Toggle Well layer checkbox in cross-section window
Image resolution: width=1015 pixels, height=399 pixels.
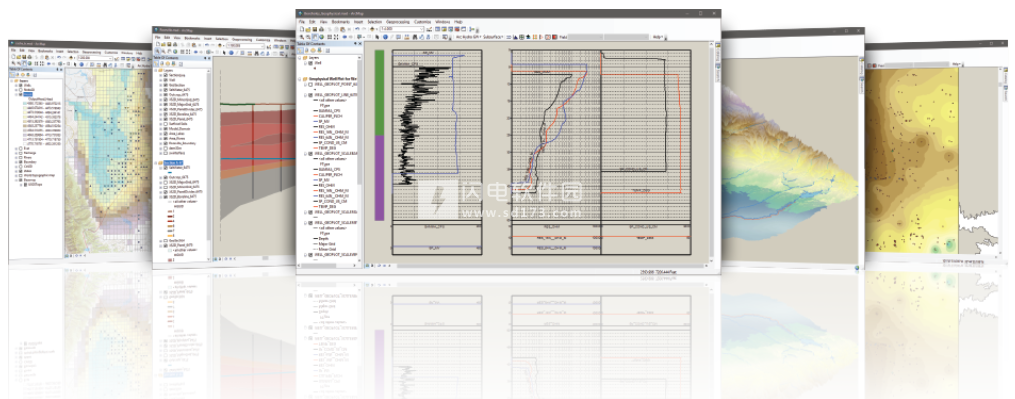tap(165, 80)
